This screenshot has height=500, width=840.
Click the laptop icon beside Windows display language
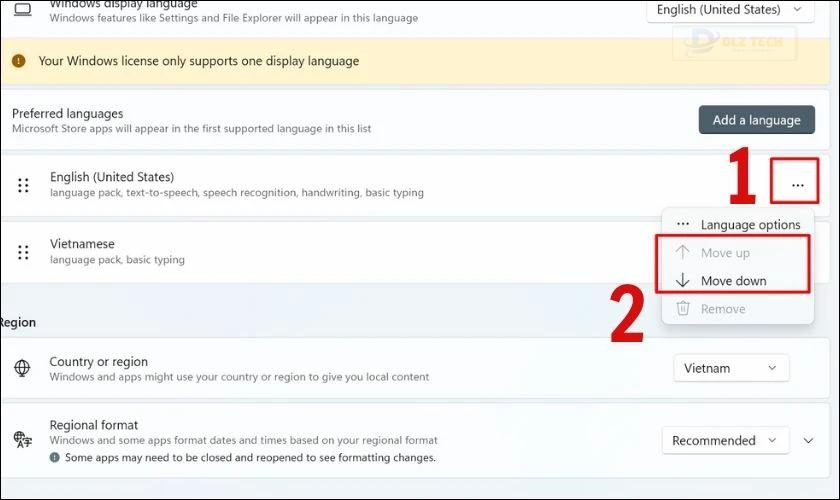pos(22,9)
